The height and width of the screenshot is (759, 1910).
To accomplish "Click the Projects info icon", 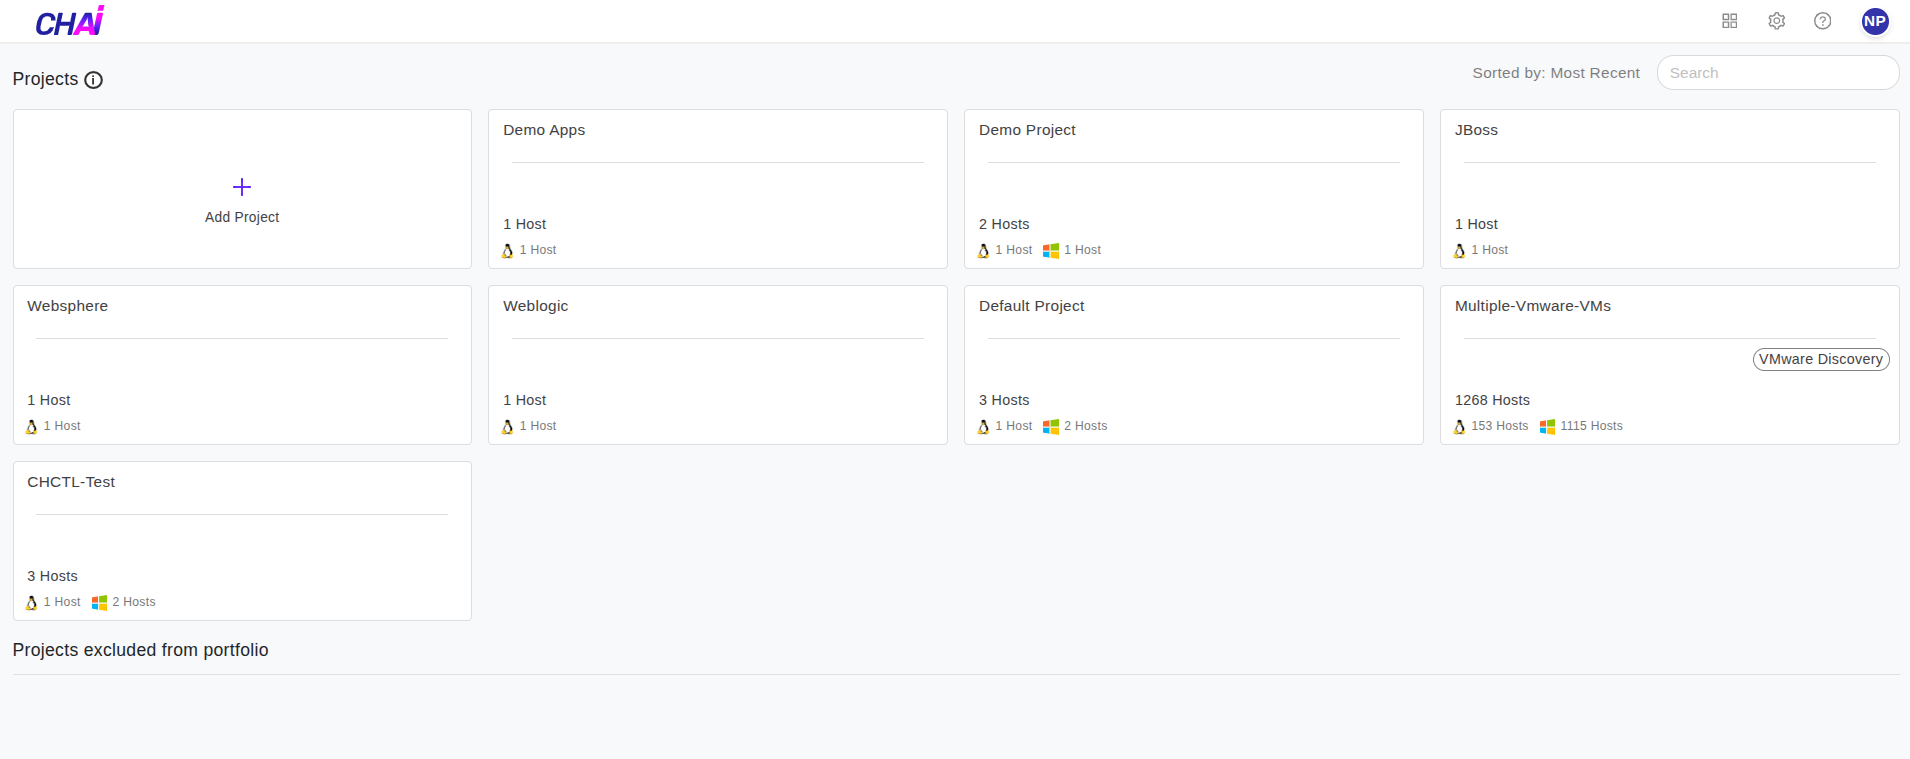I will pos(94,80).
